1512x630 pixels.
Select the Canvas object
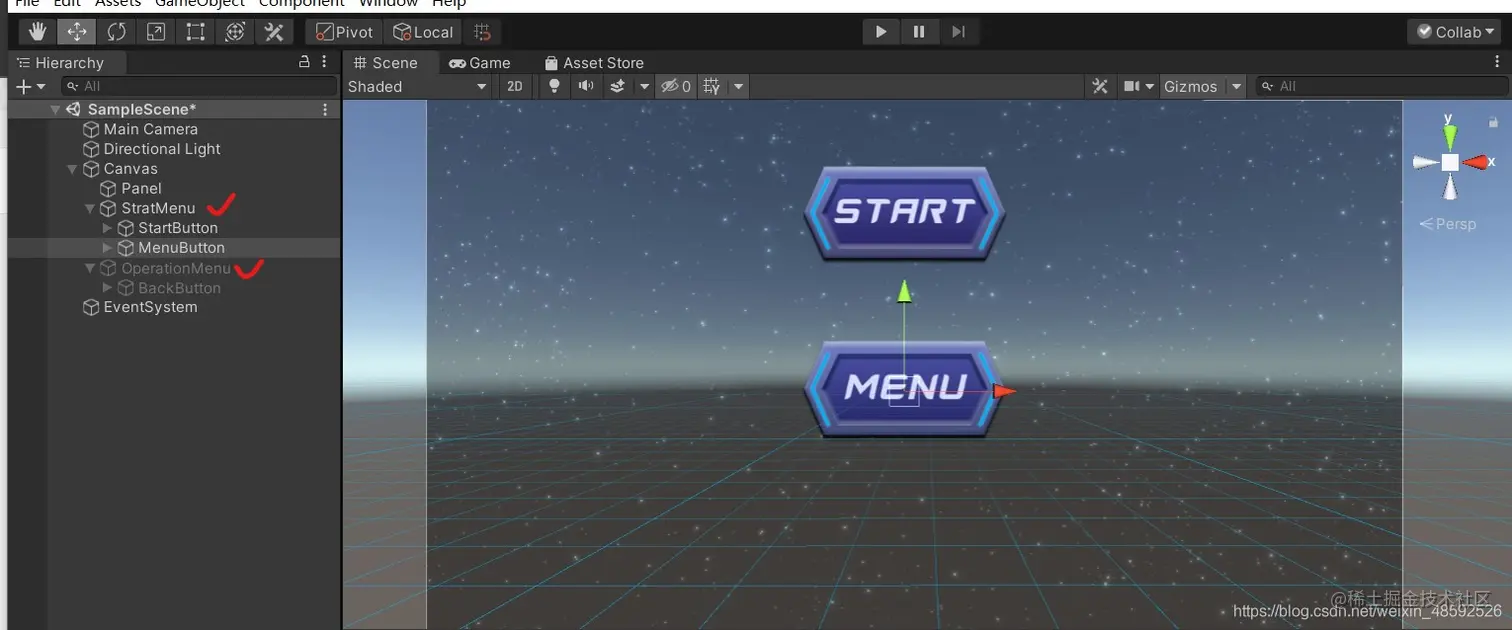[130, 169]
